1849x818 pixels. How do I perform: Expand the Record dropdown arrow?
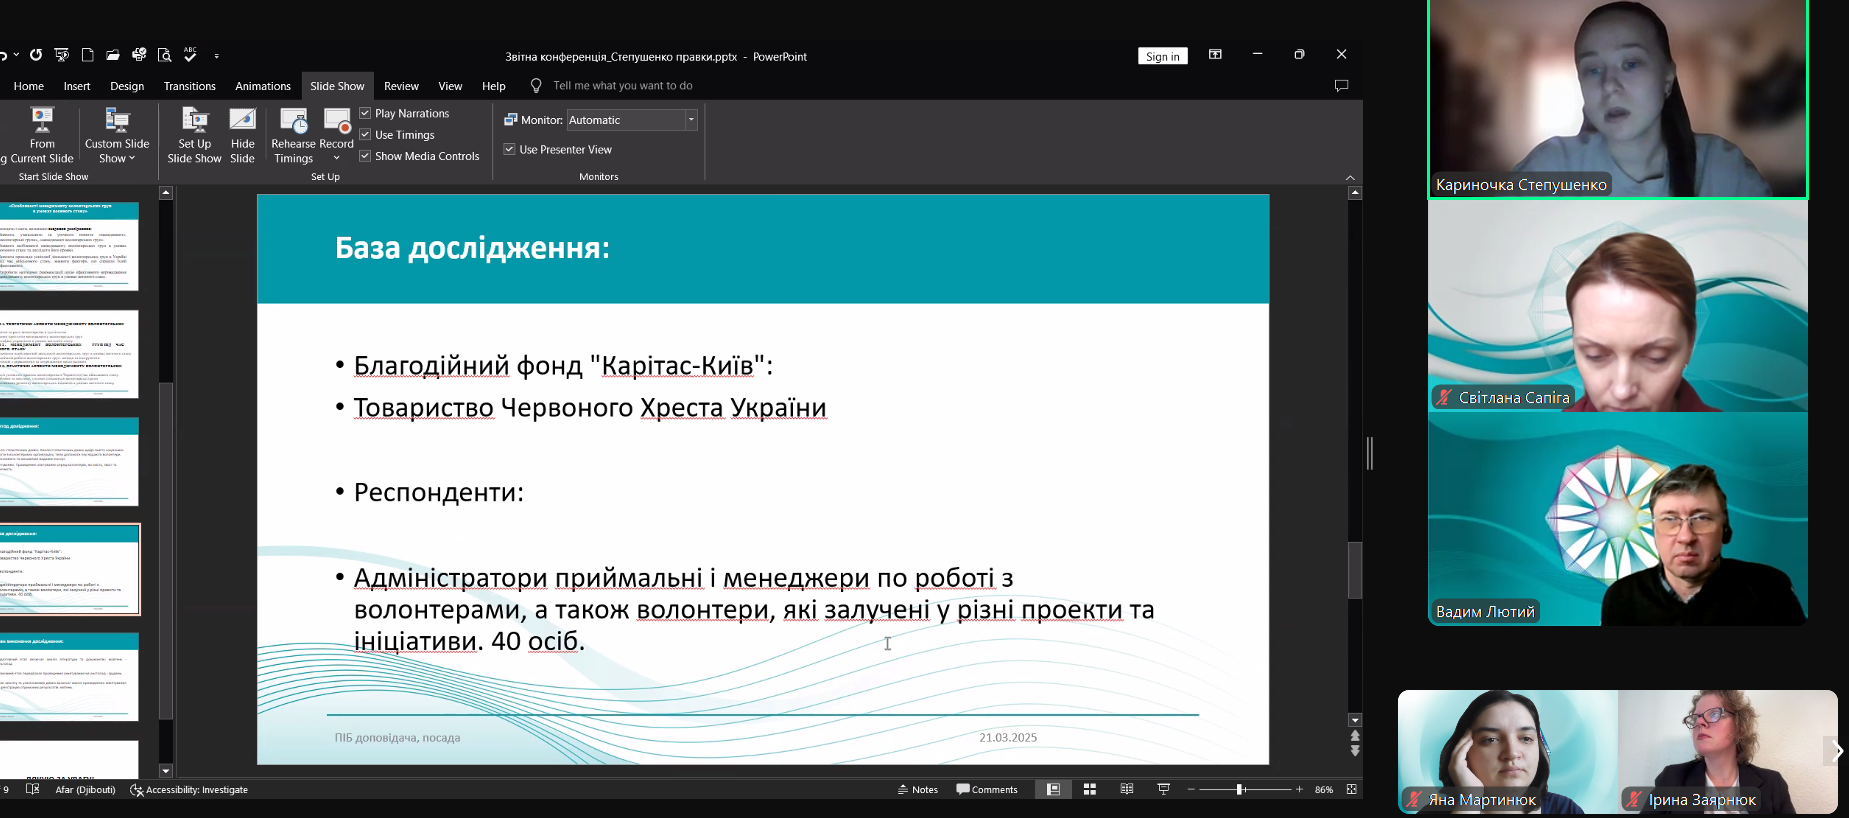337,158
